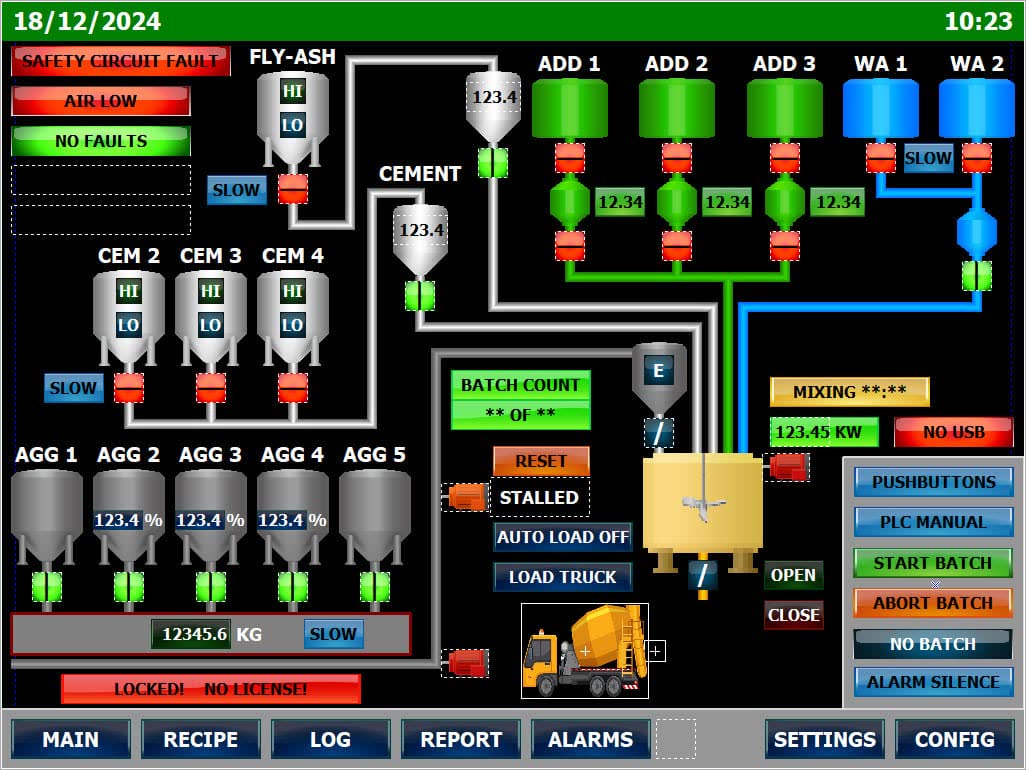Click the water weigh hopper green valve

click(977, 275)
